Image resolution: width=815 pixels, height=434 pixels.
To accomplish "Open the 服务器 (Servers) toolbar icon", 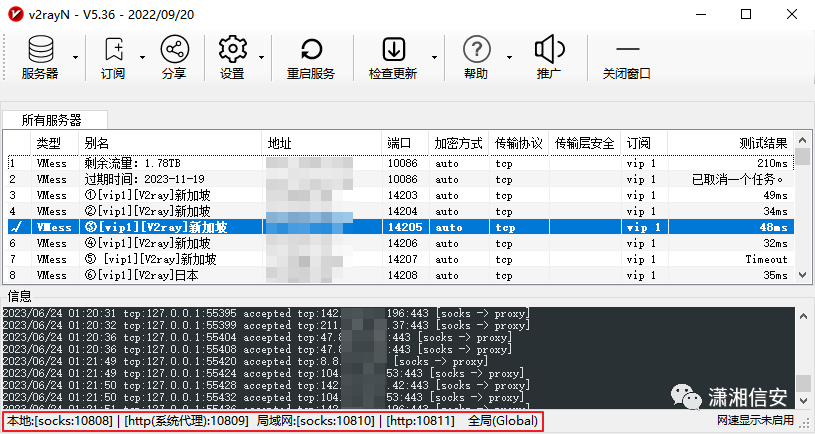I will 41,49.
